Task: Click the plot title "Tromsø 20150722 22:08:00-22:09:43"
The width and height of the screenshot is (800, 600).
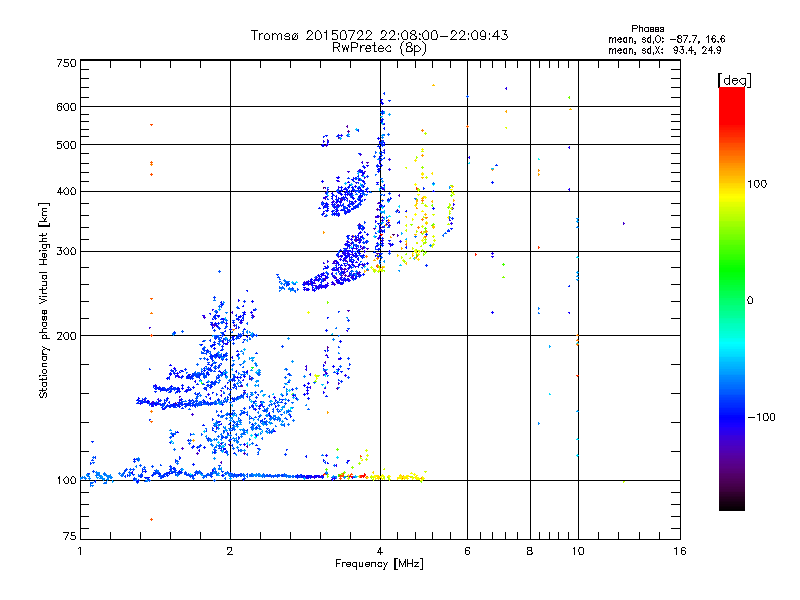Action: [x=379, y=35]
